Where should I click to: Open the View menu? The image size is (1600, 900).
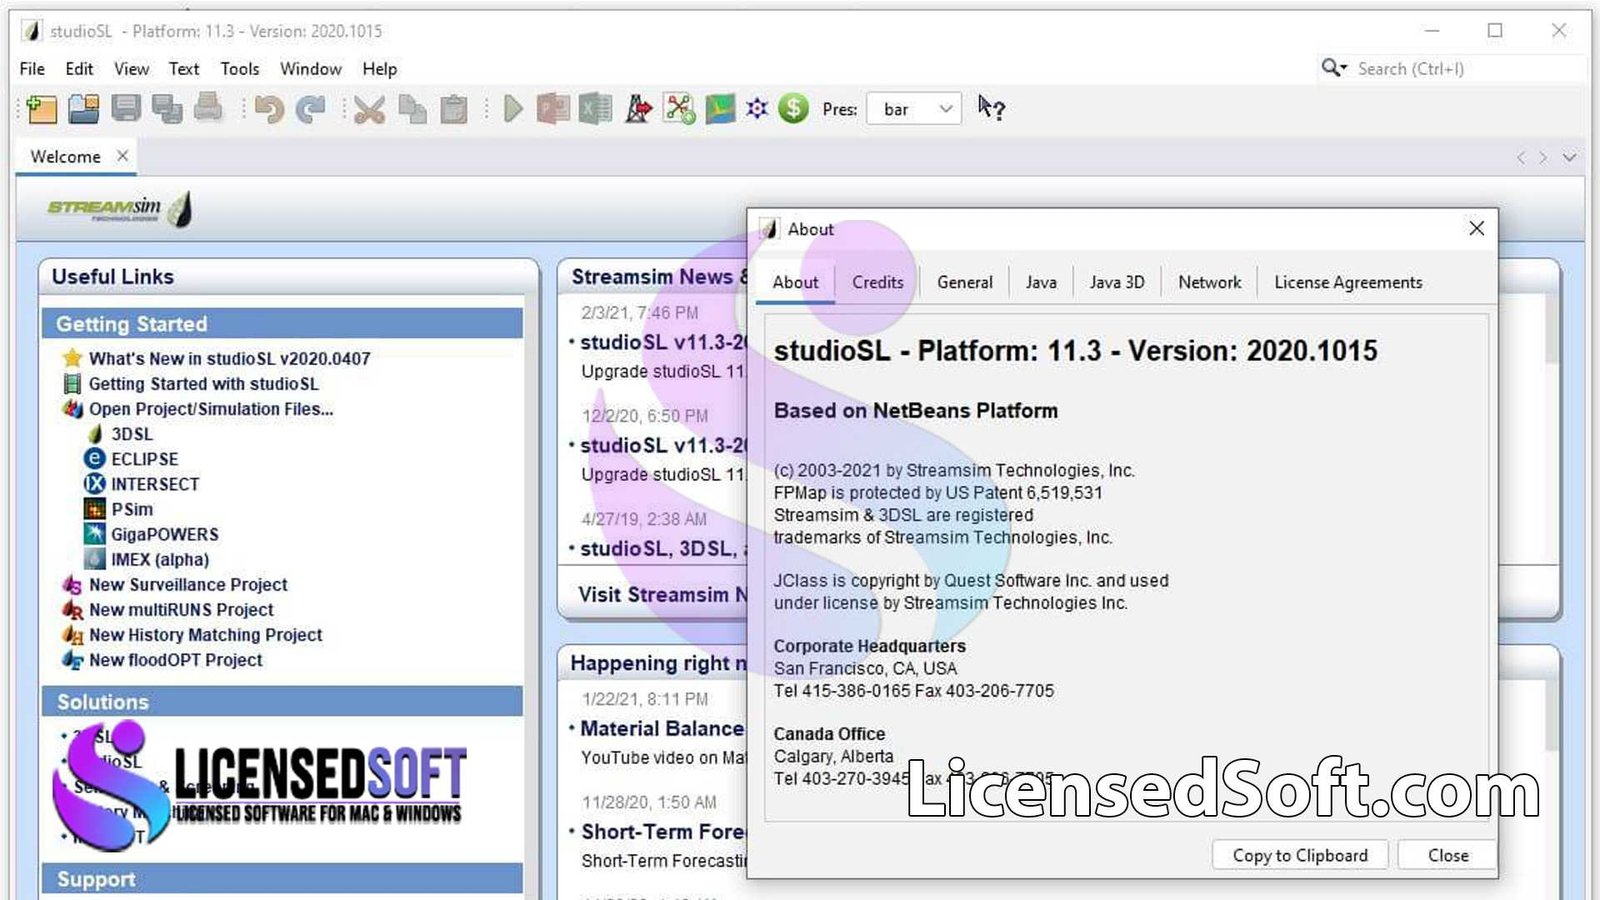pos(131,68)
